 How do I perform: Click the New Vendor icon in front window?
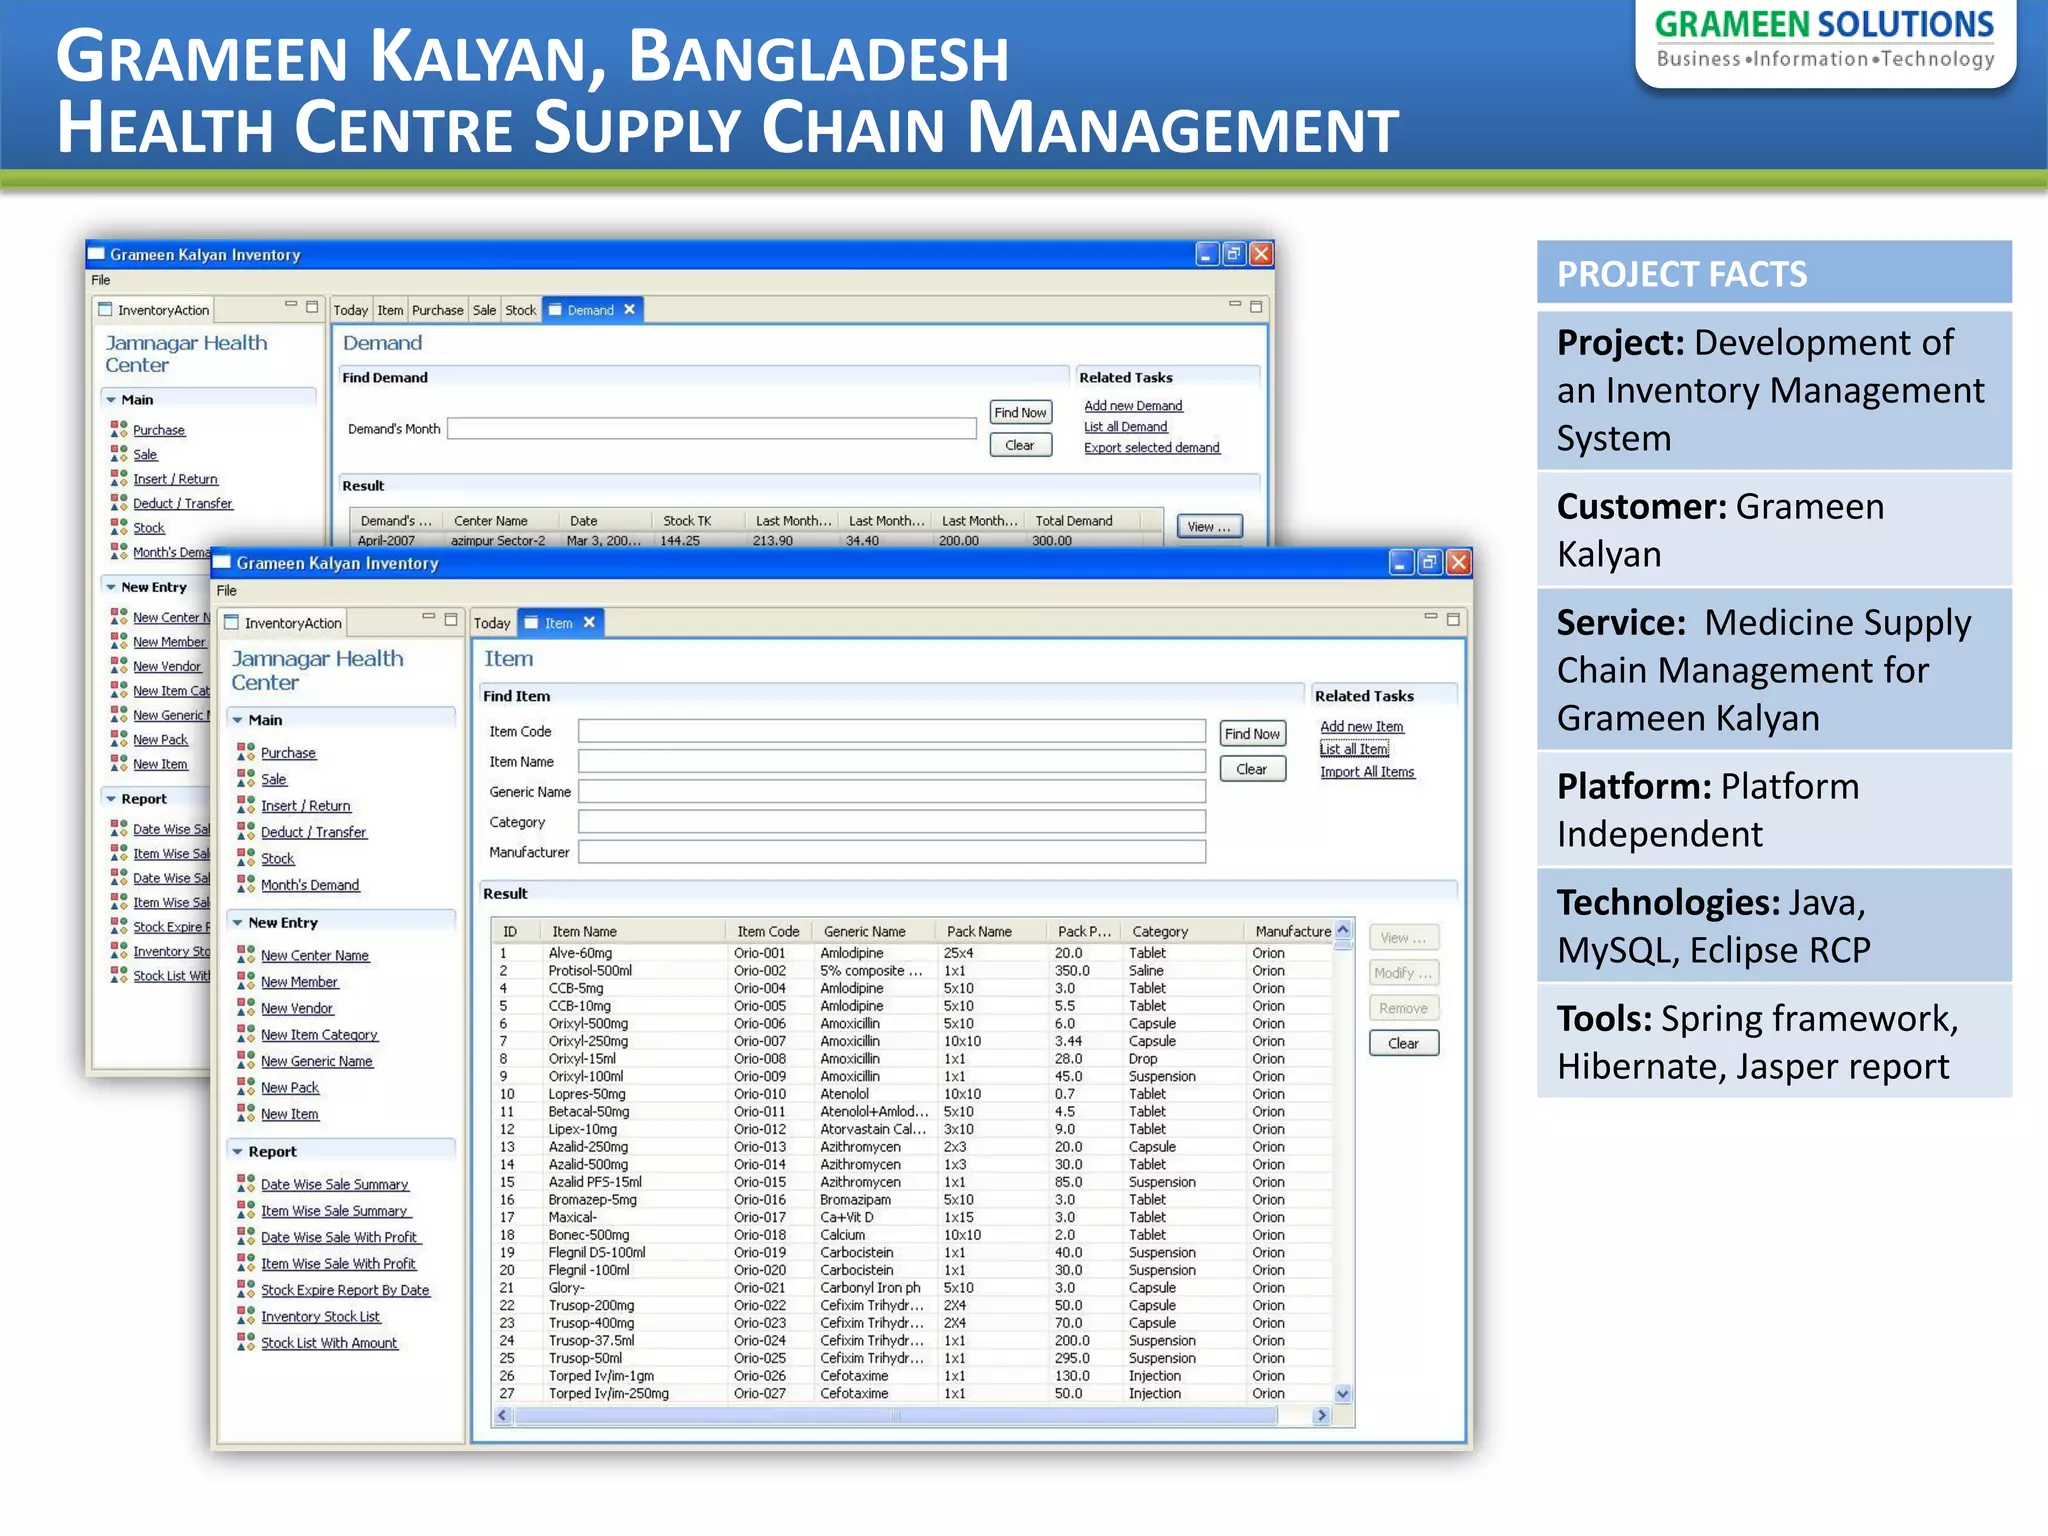pos(245,1008)
